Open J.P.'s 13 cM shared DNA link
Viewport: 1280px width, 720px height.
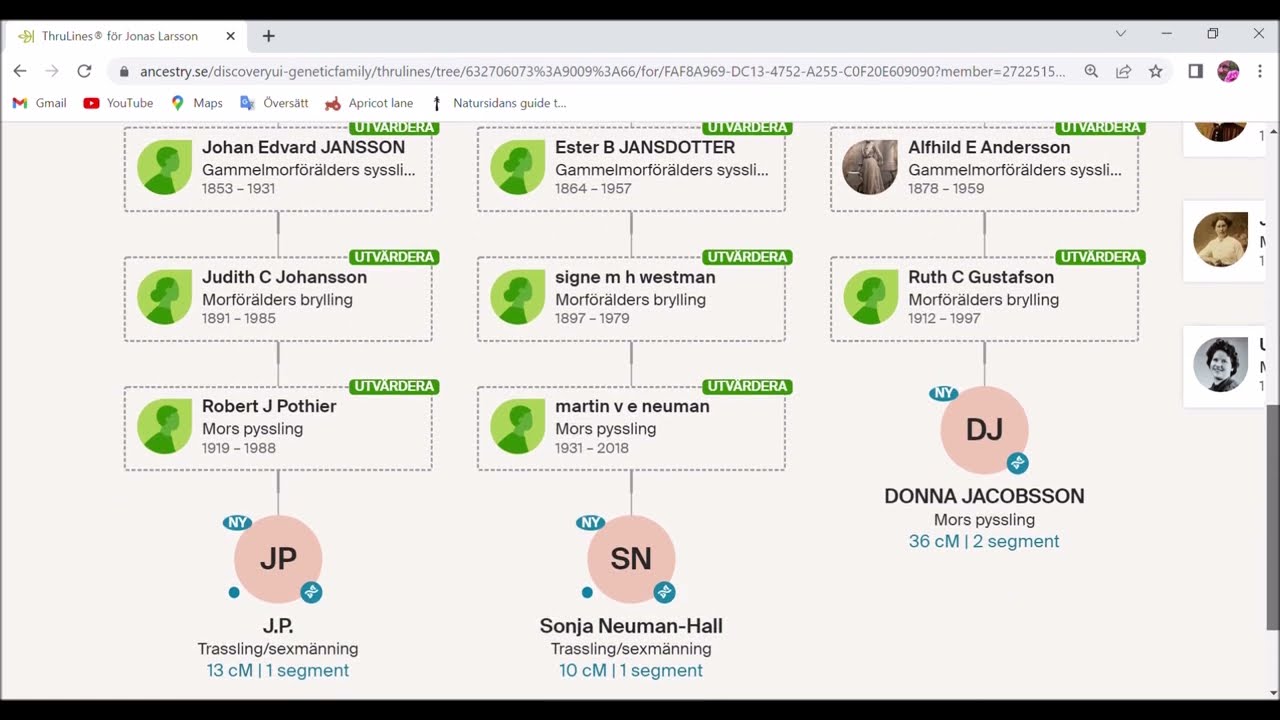click(x=278, y=671)
